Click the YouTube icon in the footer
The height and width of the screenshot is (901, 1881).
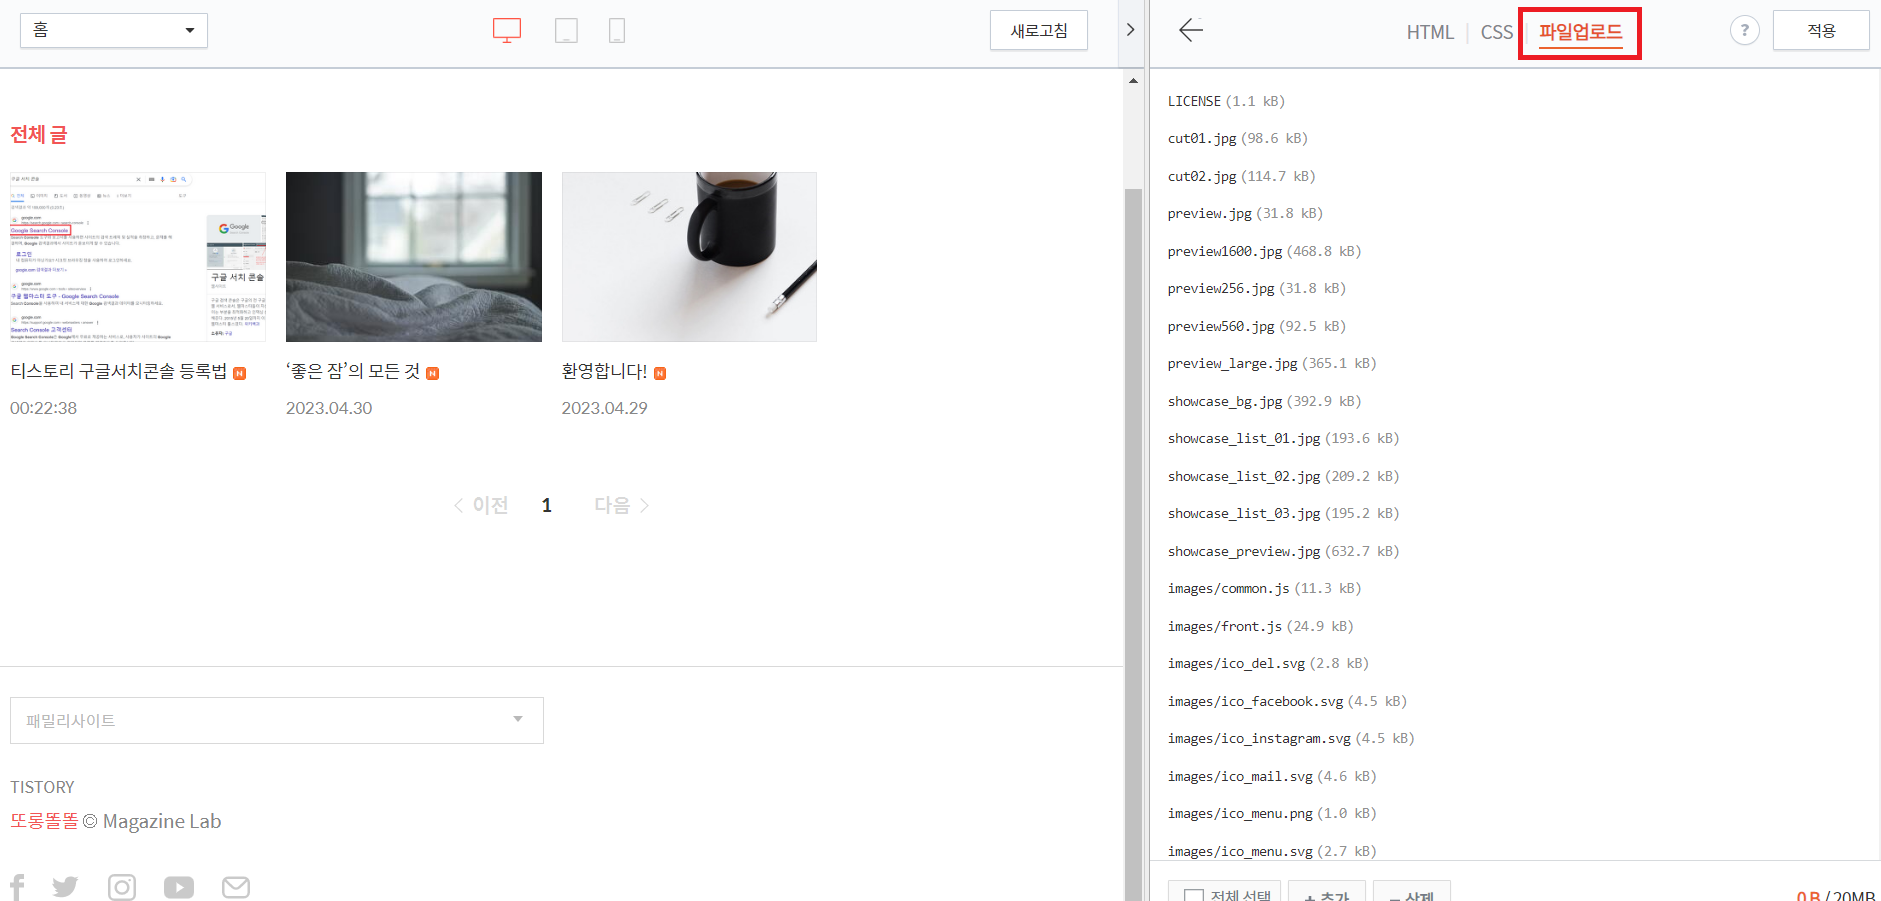179,887
